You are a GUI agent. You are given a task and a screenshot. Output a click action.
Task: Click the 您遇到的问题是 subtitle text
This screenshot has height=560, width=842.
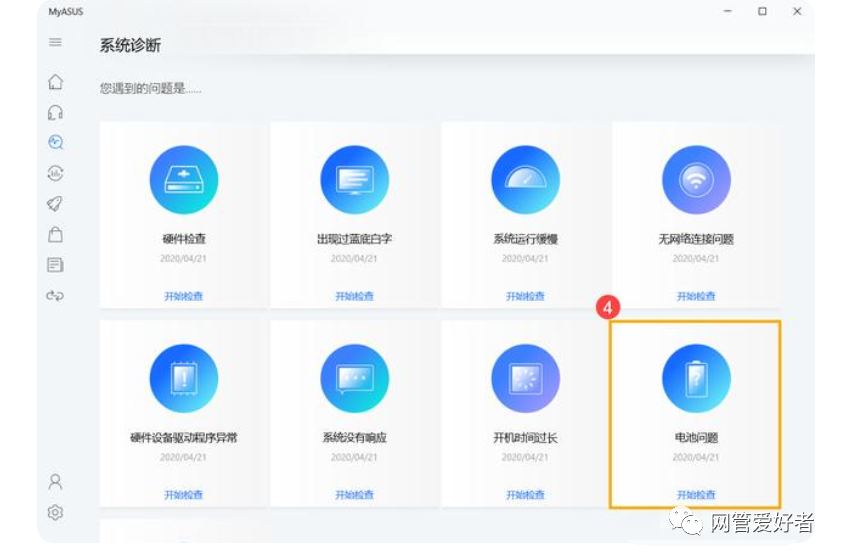coord(150,89)
